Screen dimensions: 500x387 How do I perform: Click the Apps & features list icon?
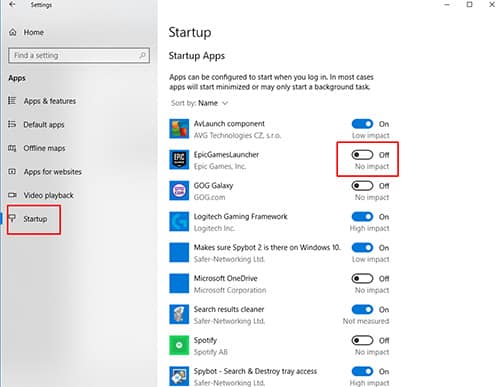[x=12, y=100]
